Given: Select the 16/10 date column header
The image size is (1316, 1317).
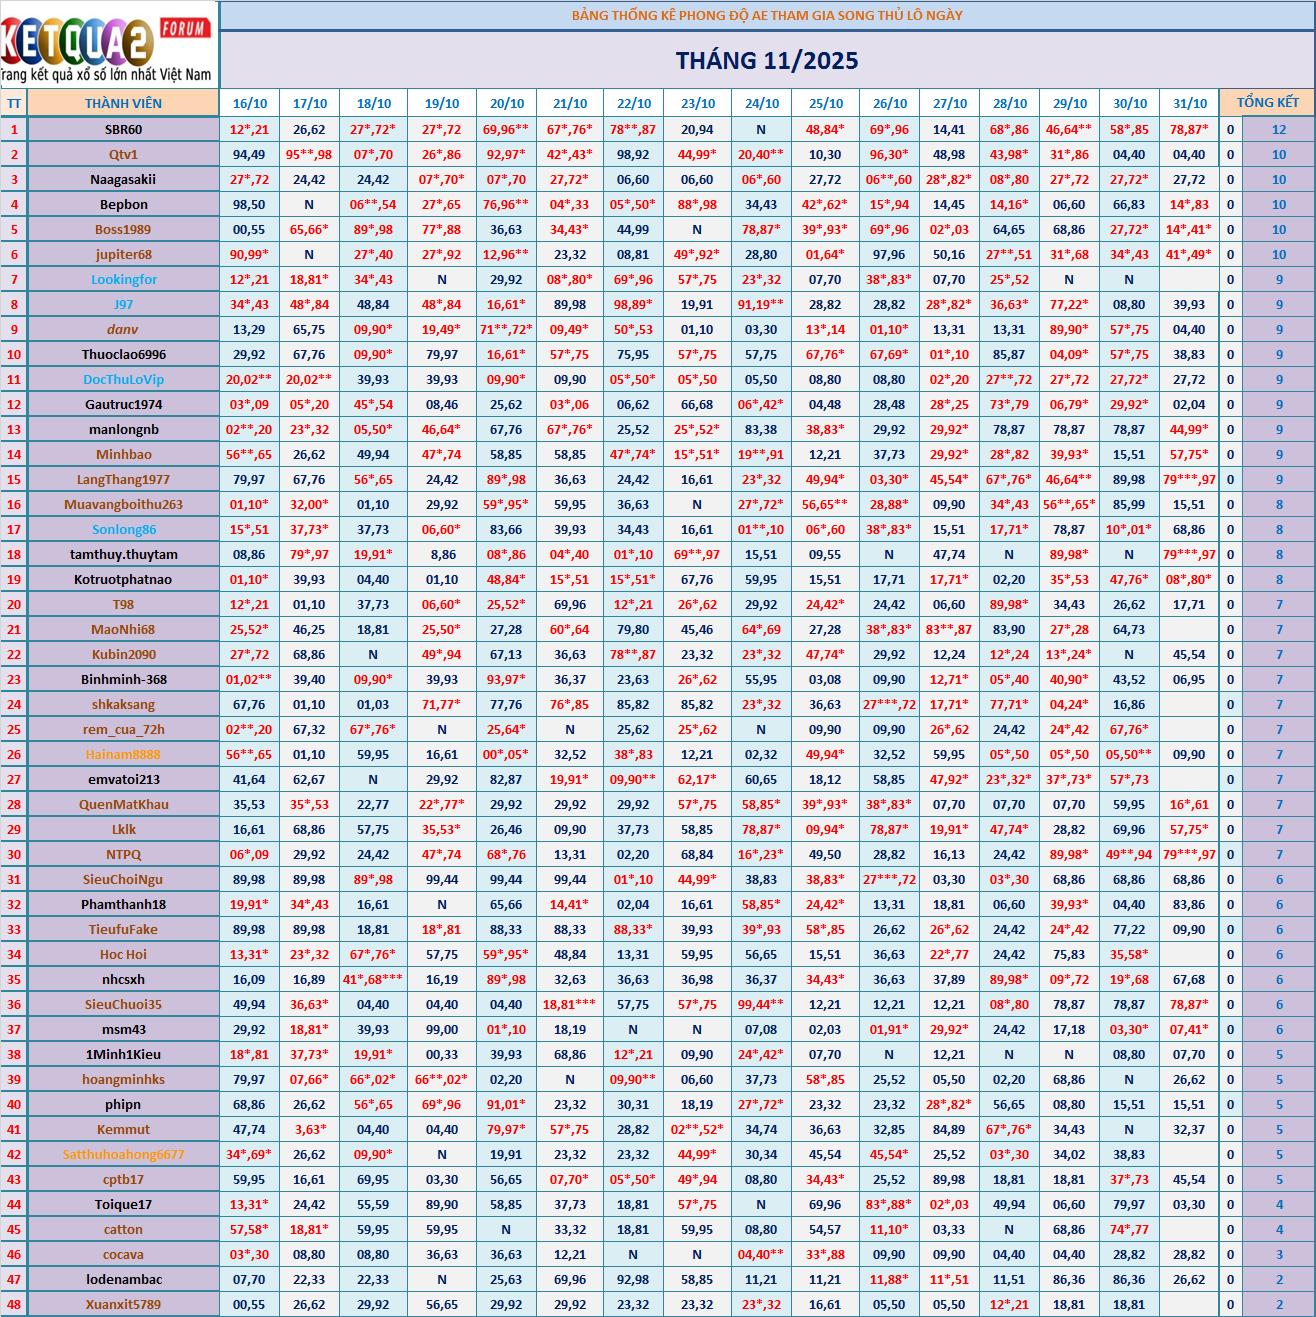Looking at the screenshot, I should (250, 103).
